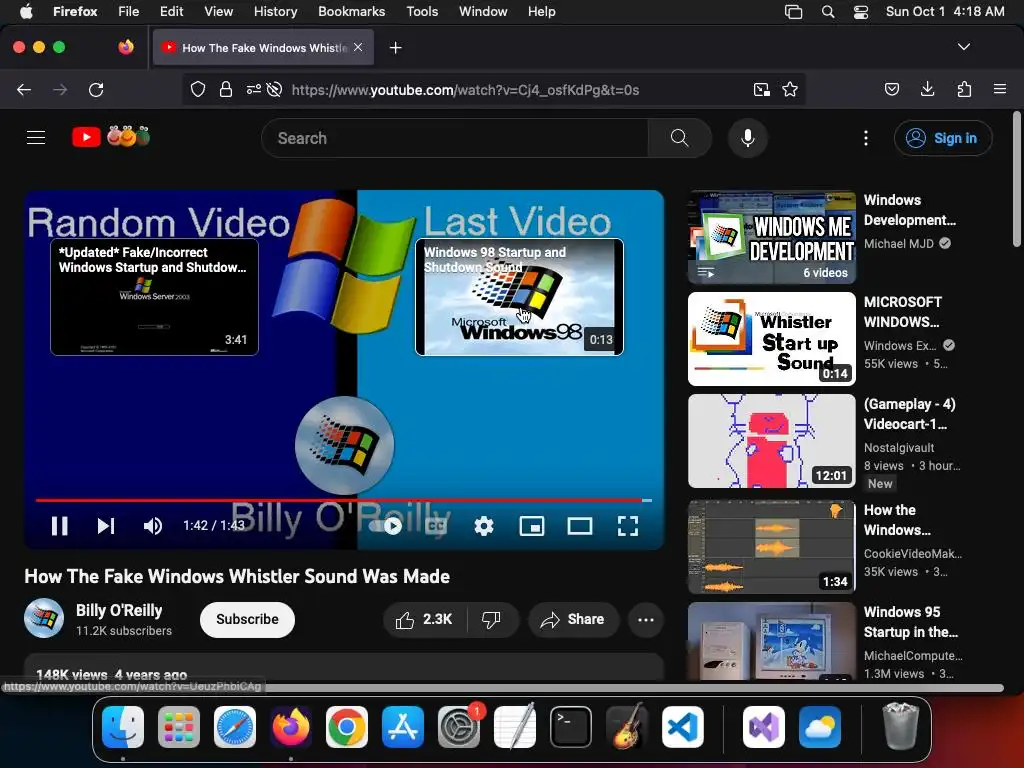The image size is (1024, 768).
Task: Open macOS Control Center icon
Action: (861, 11)
